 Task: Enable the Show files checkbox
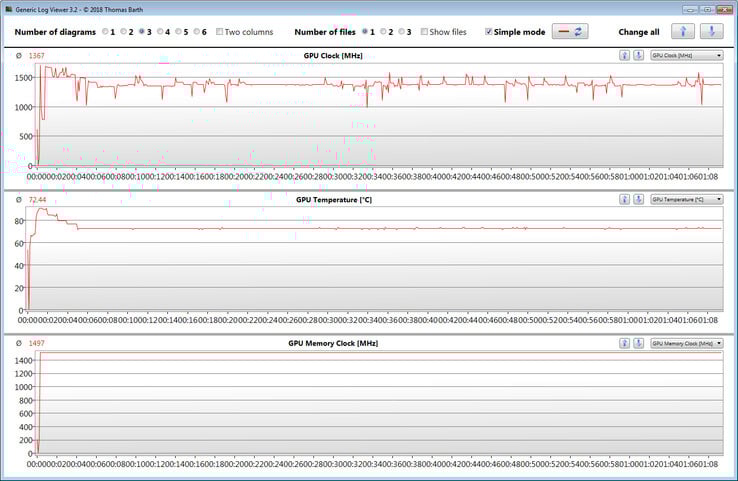pyautogui.click(x=425, y=32)
